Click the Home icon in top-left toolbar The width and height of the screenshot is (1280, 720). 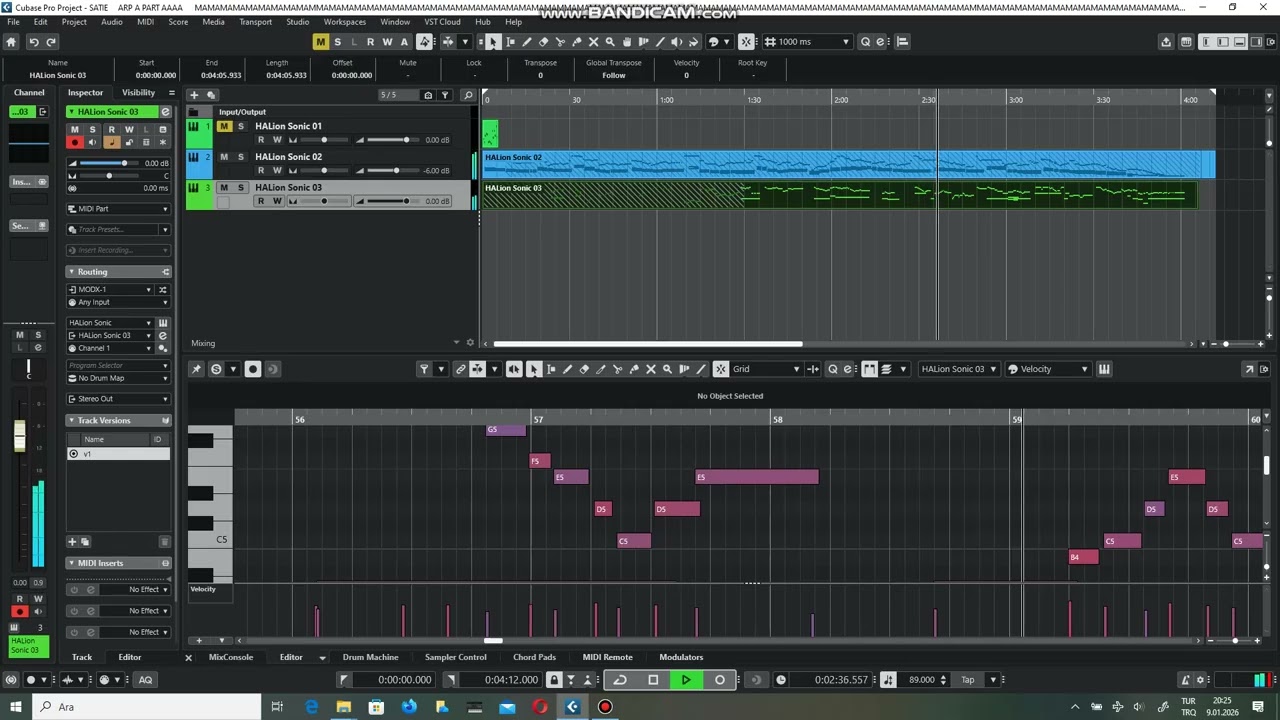tap(11, 42)
